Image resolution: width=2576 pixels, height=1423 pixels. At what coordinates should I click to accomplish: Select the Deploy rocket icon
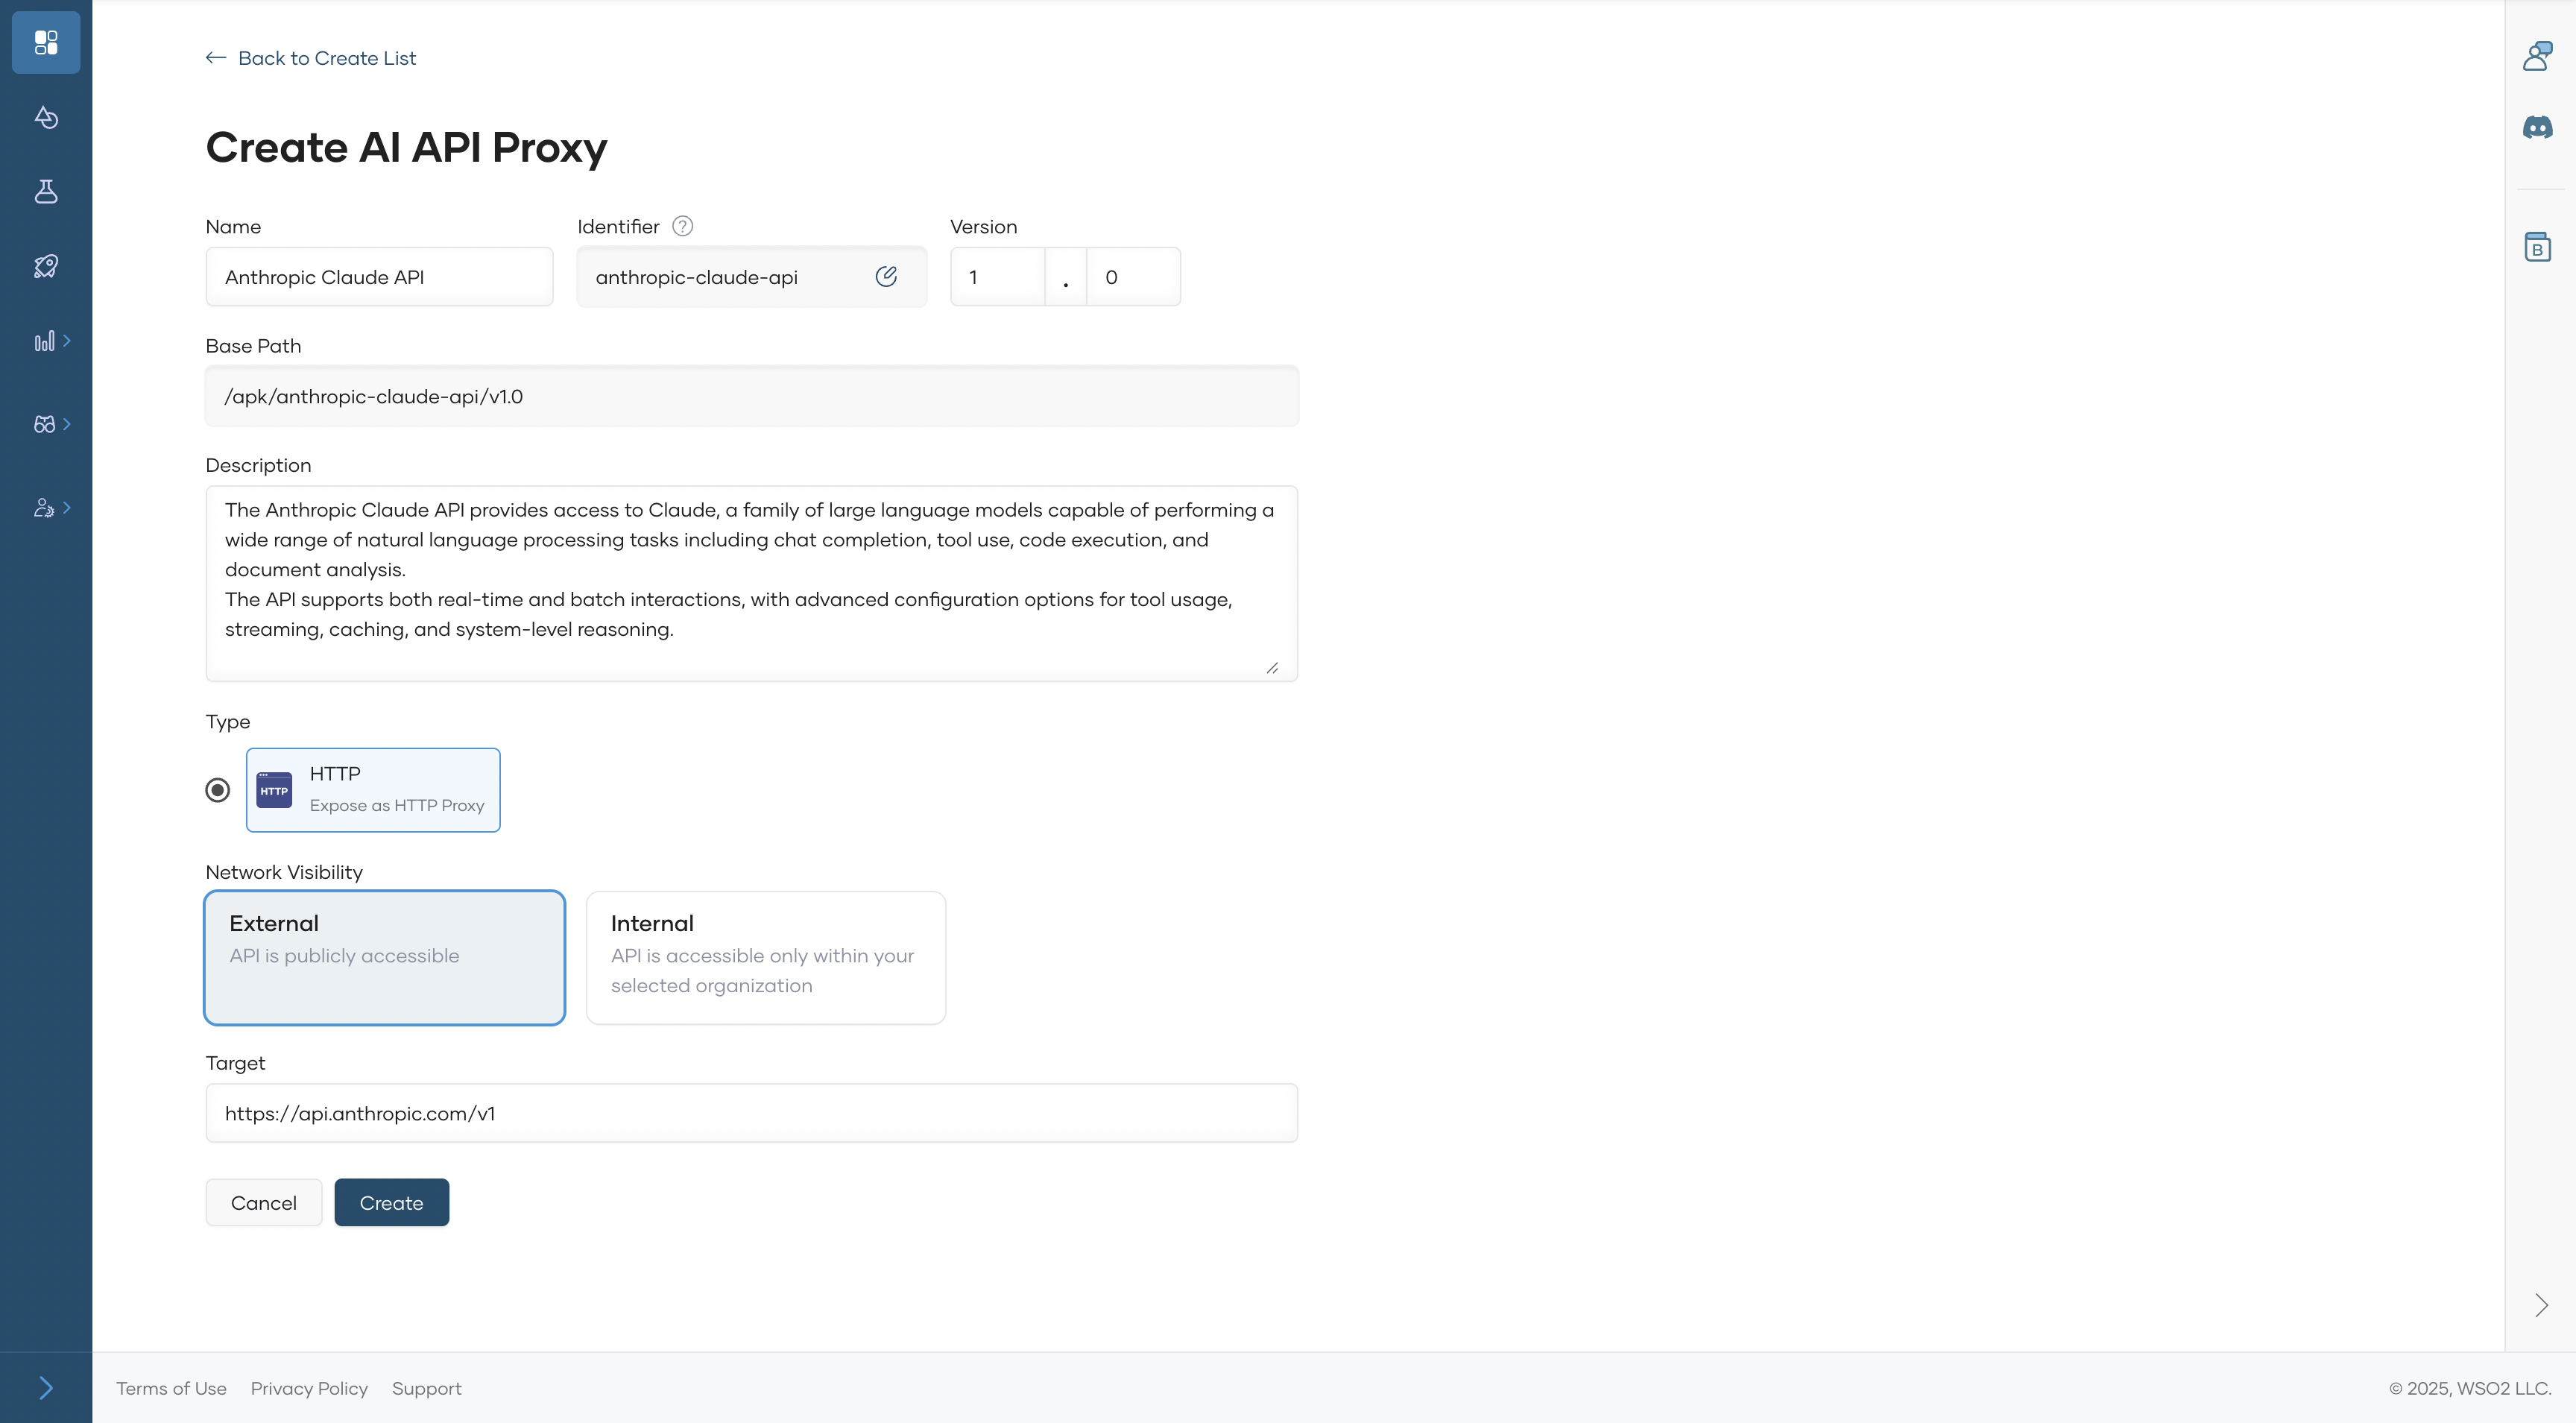click(x=46, y=265)
